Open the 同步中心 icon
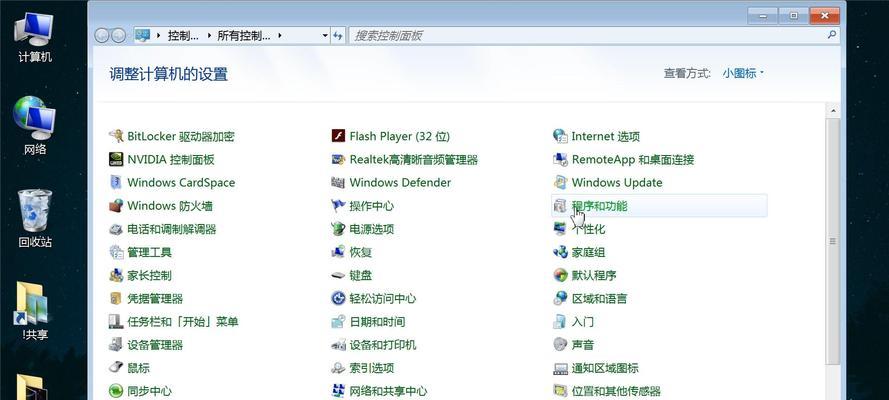Screen dimensions: 889x400 (116, 391)
